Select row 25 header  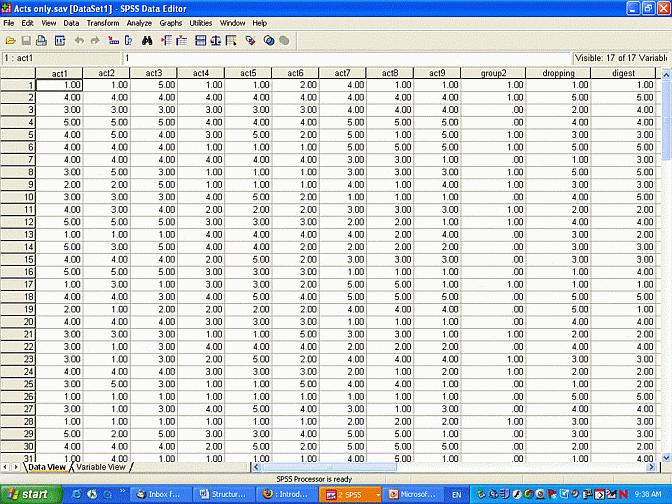18,384
